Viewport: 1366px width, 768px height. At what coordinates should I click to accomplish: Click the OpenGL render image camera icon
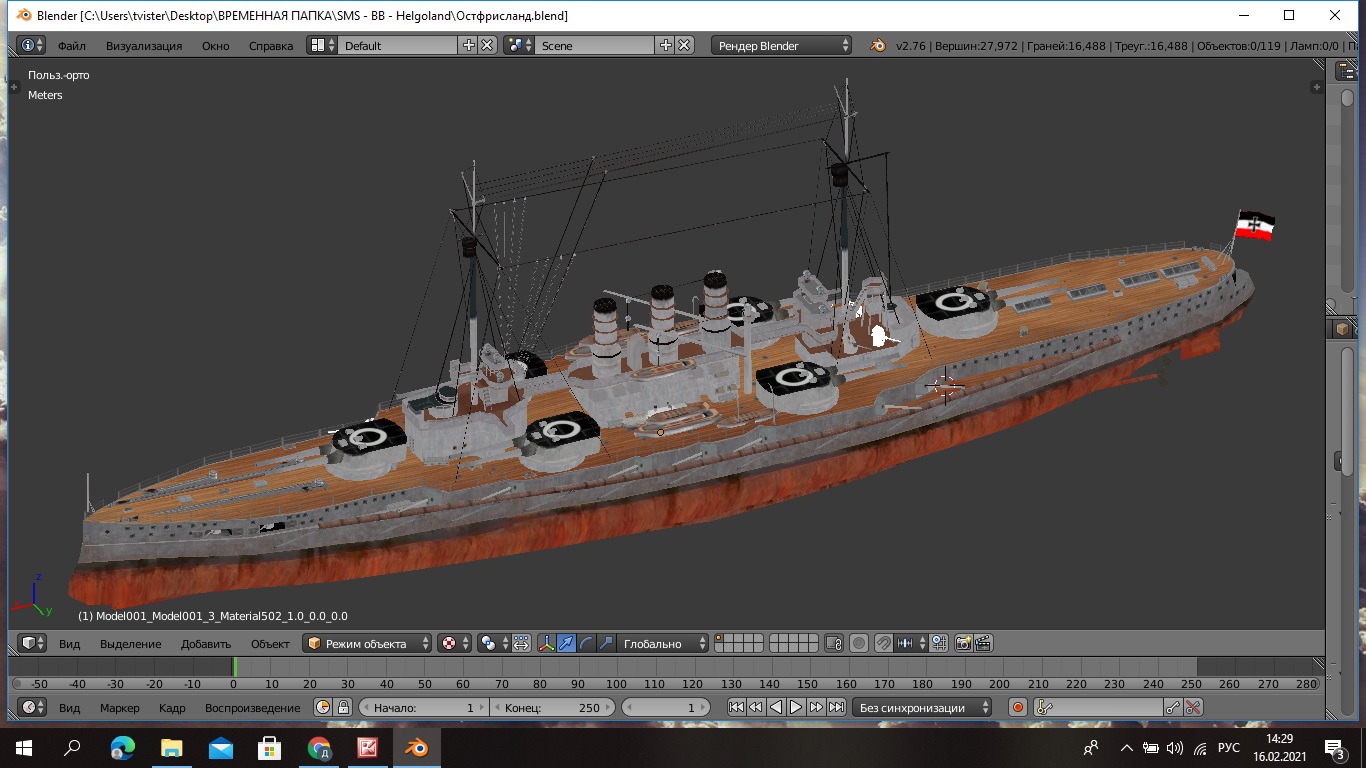tap(964, 643)
